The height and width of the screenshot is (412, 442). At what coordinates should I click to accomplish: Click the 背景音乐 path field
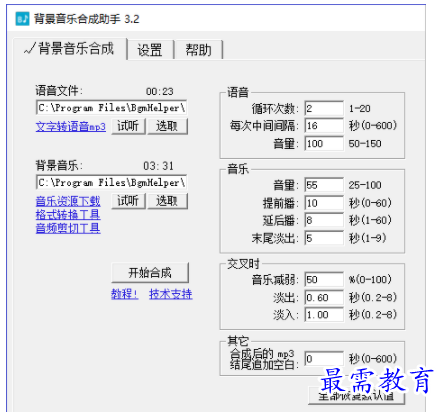tap(111, 183)
